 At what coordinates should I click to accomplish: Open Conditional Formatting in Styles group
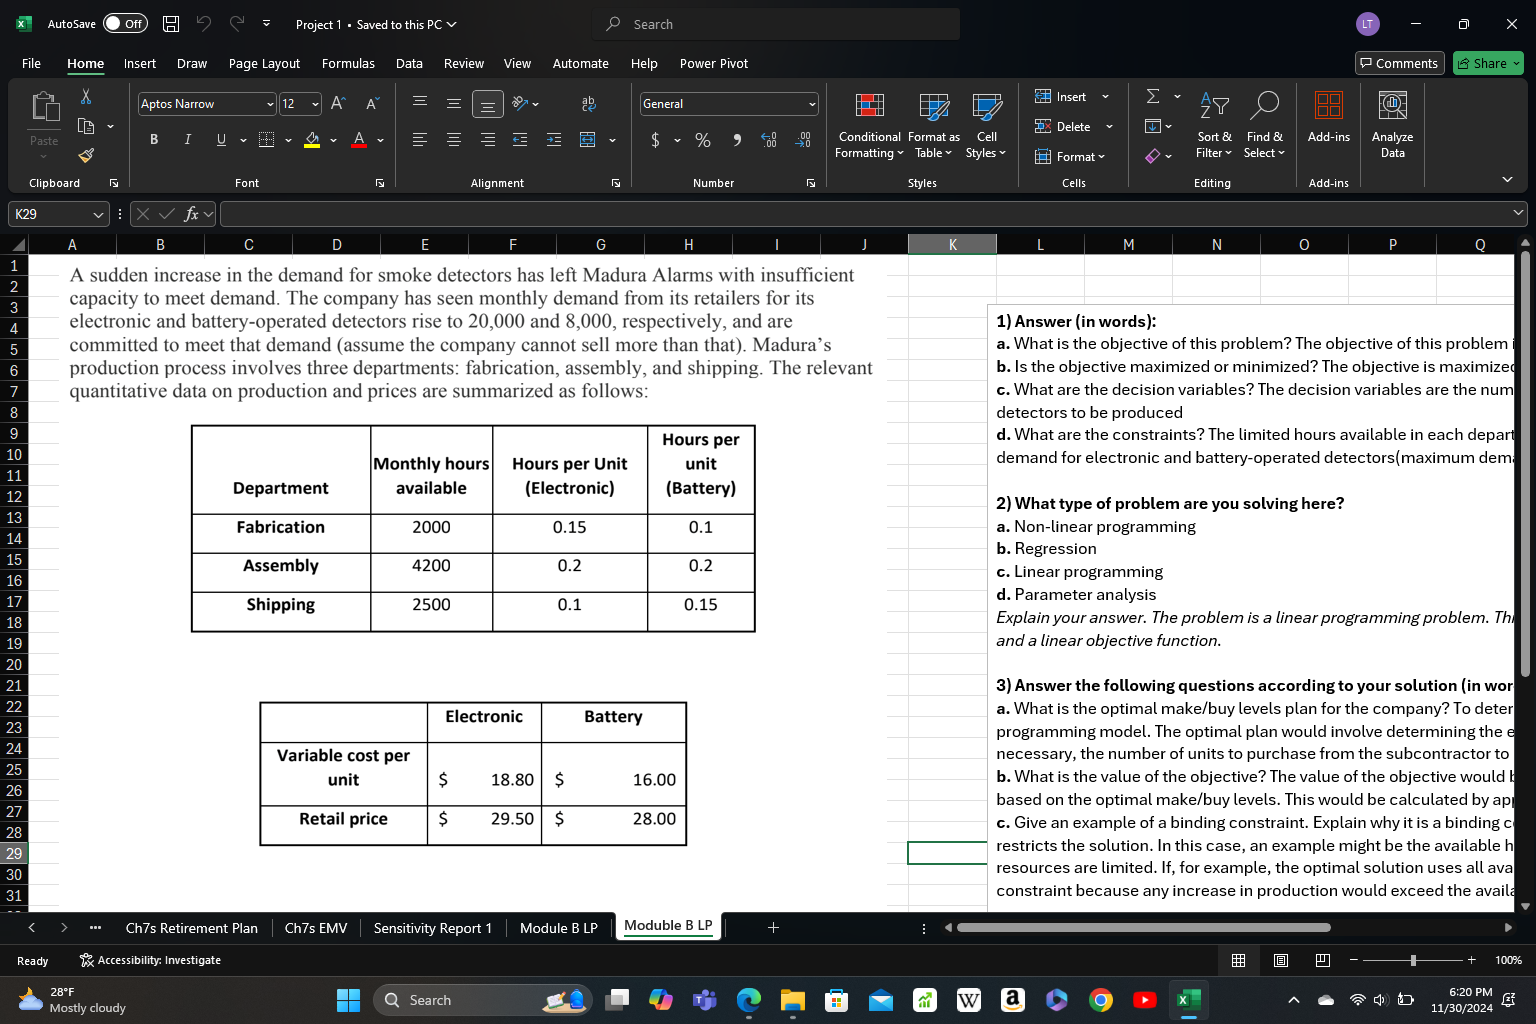pyautogui.click(x=869, y=127)
